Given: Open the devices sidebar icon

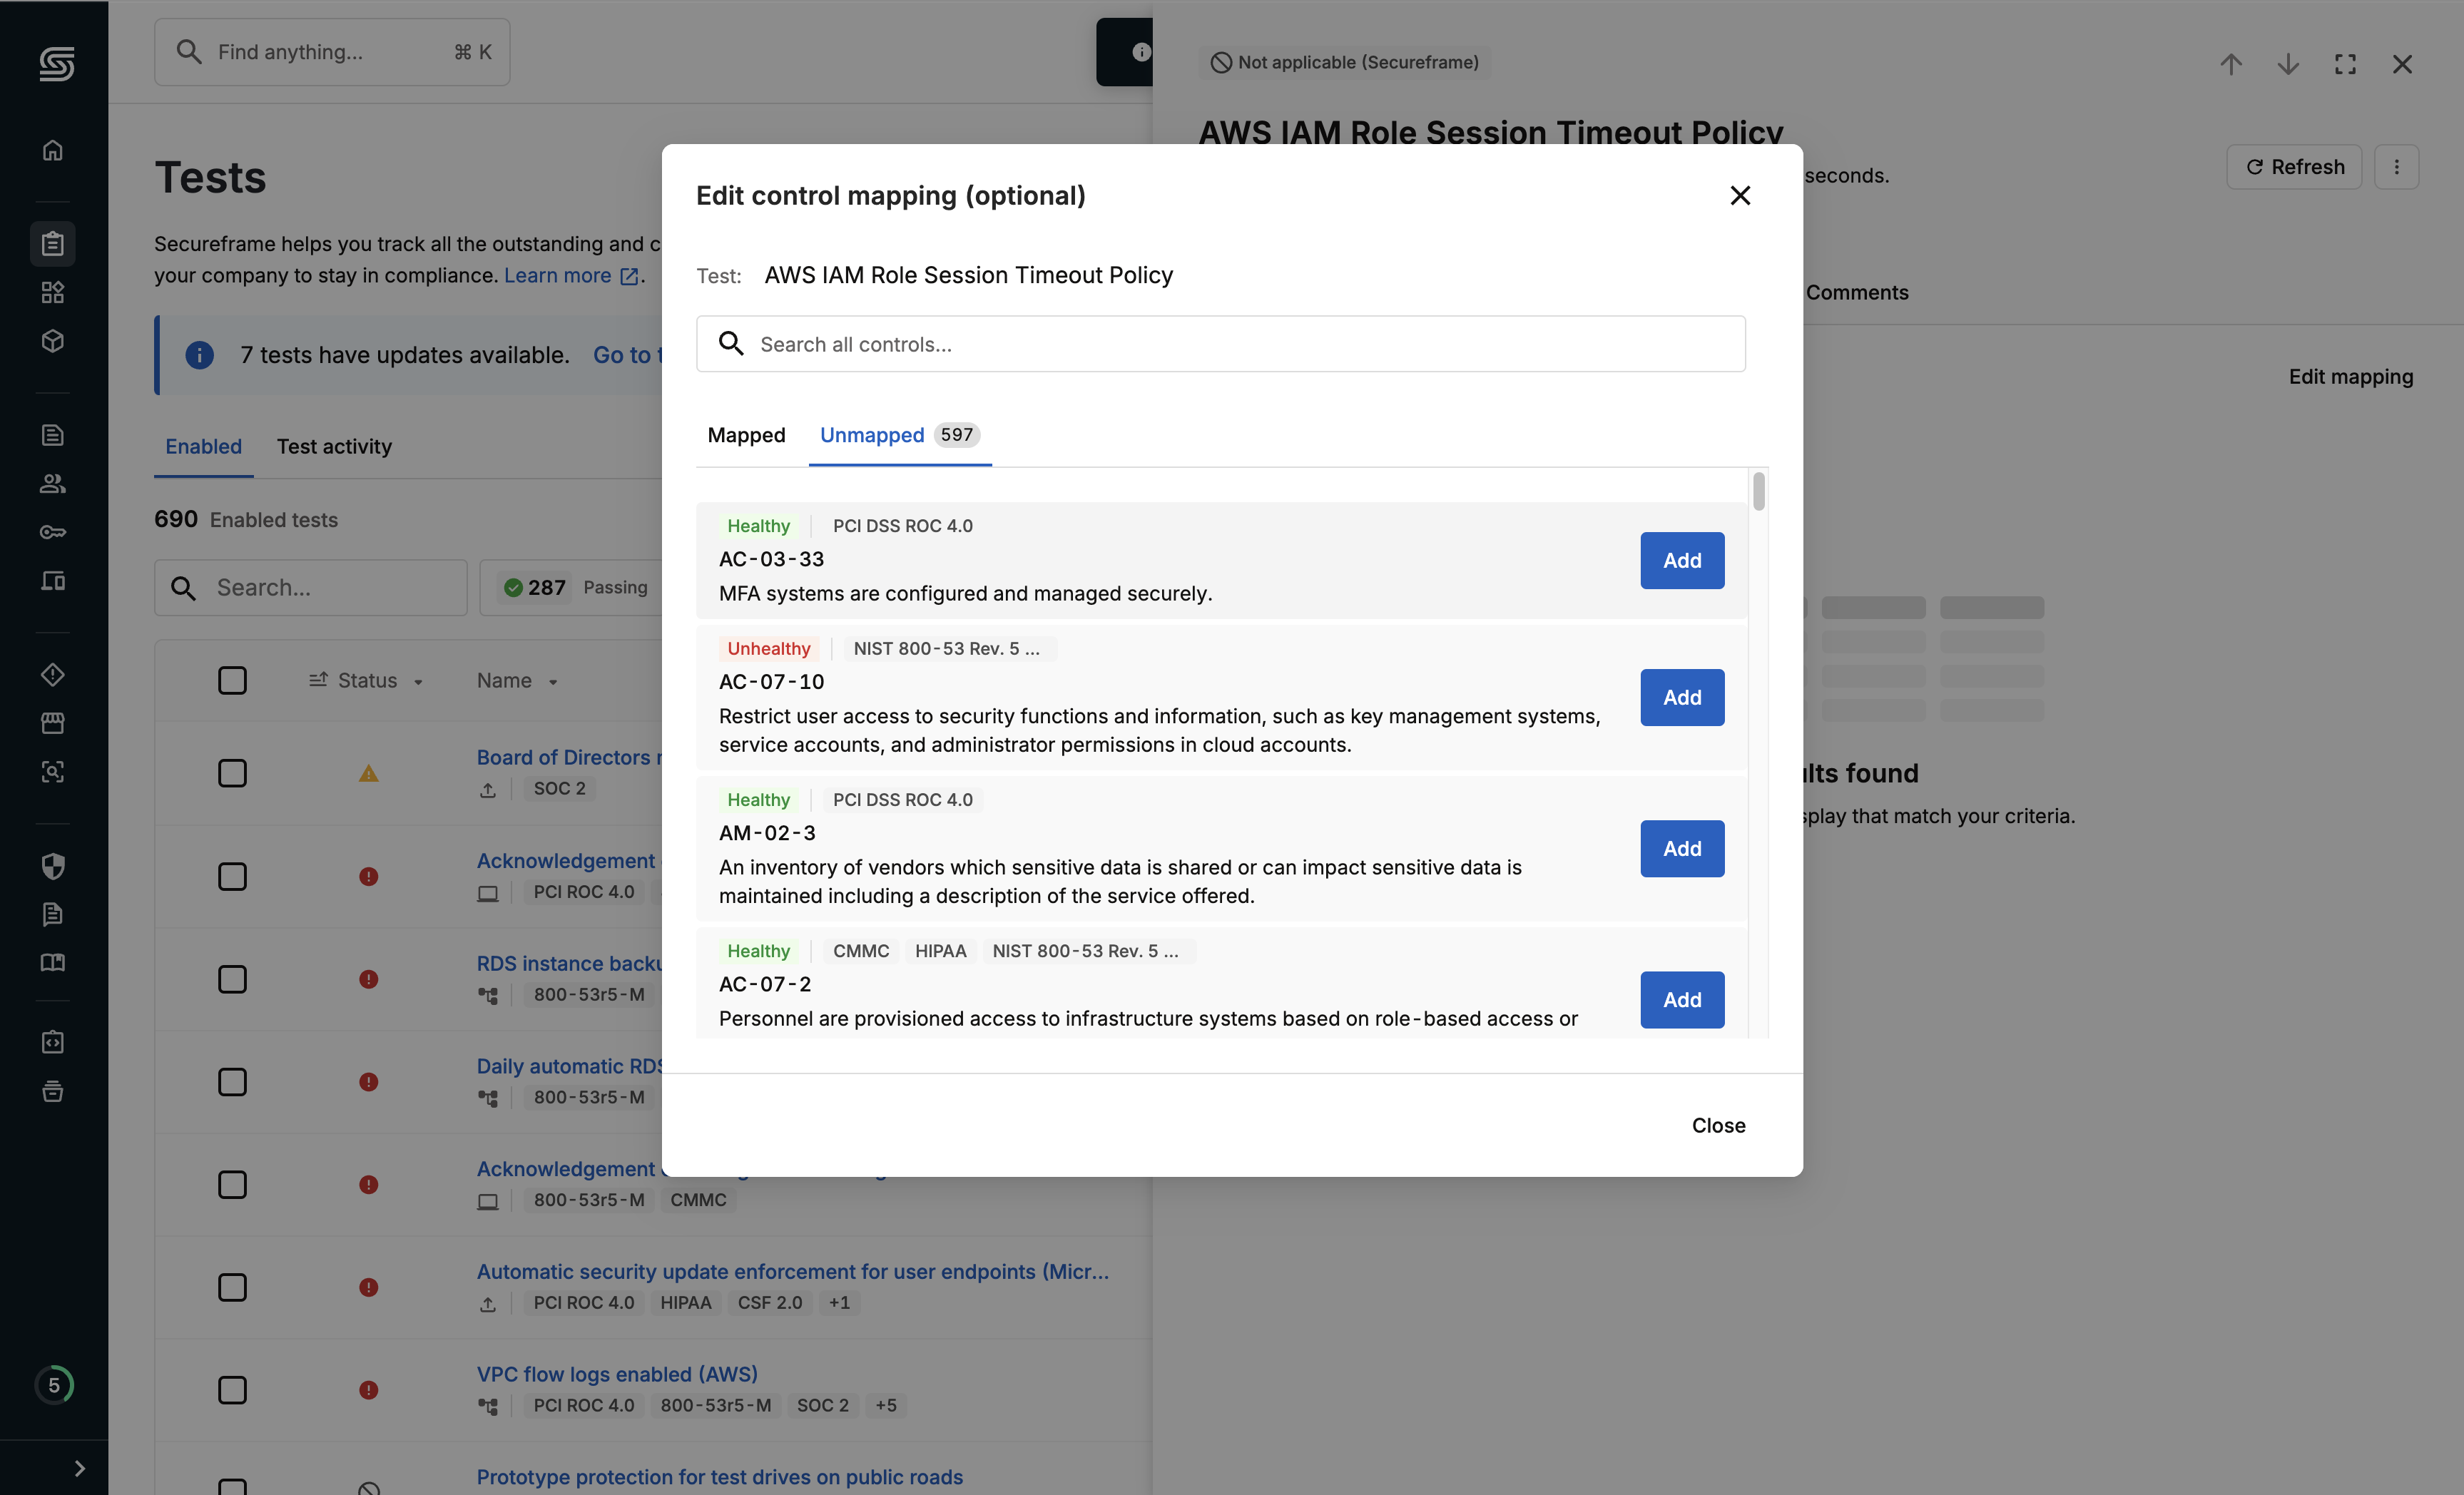Looking at the screenshot, I should click(53, 581).
